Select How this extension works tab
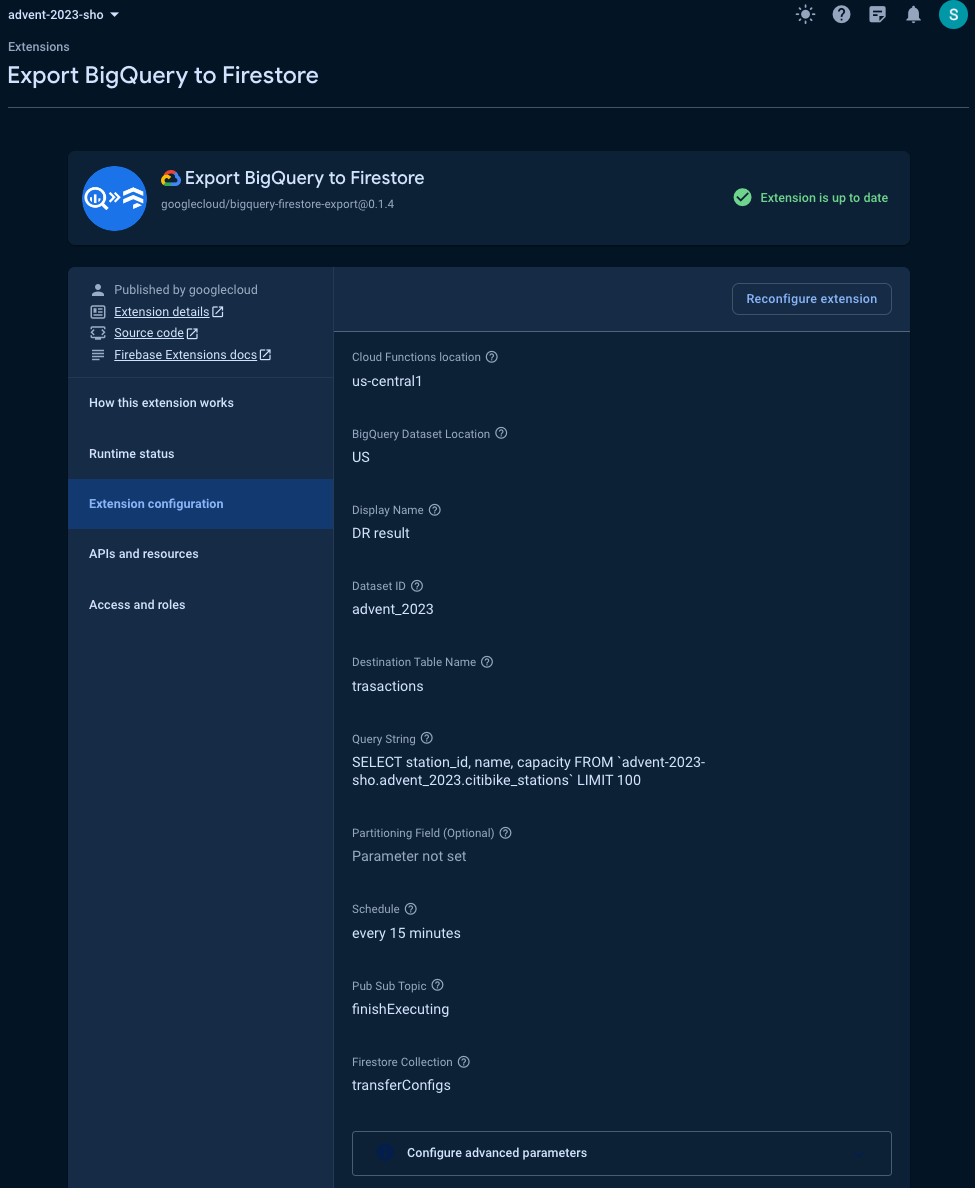The height and width of the screenshot is (1188, 975). point(201,403)
